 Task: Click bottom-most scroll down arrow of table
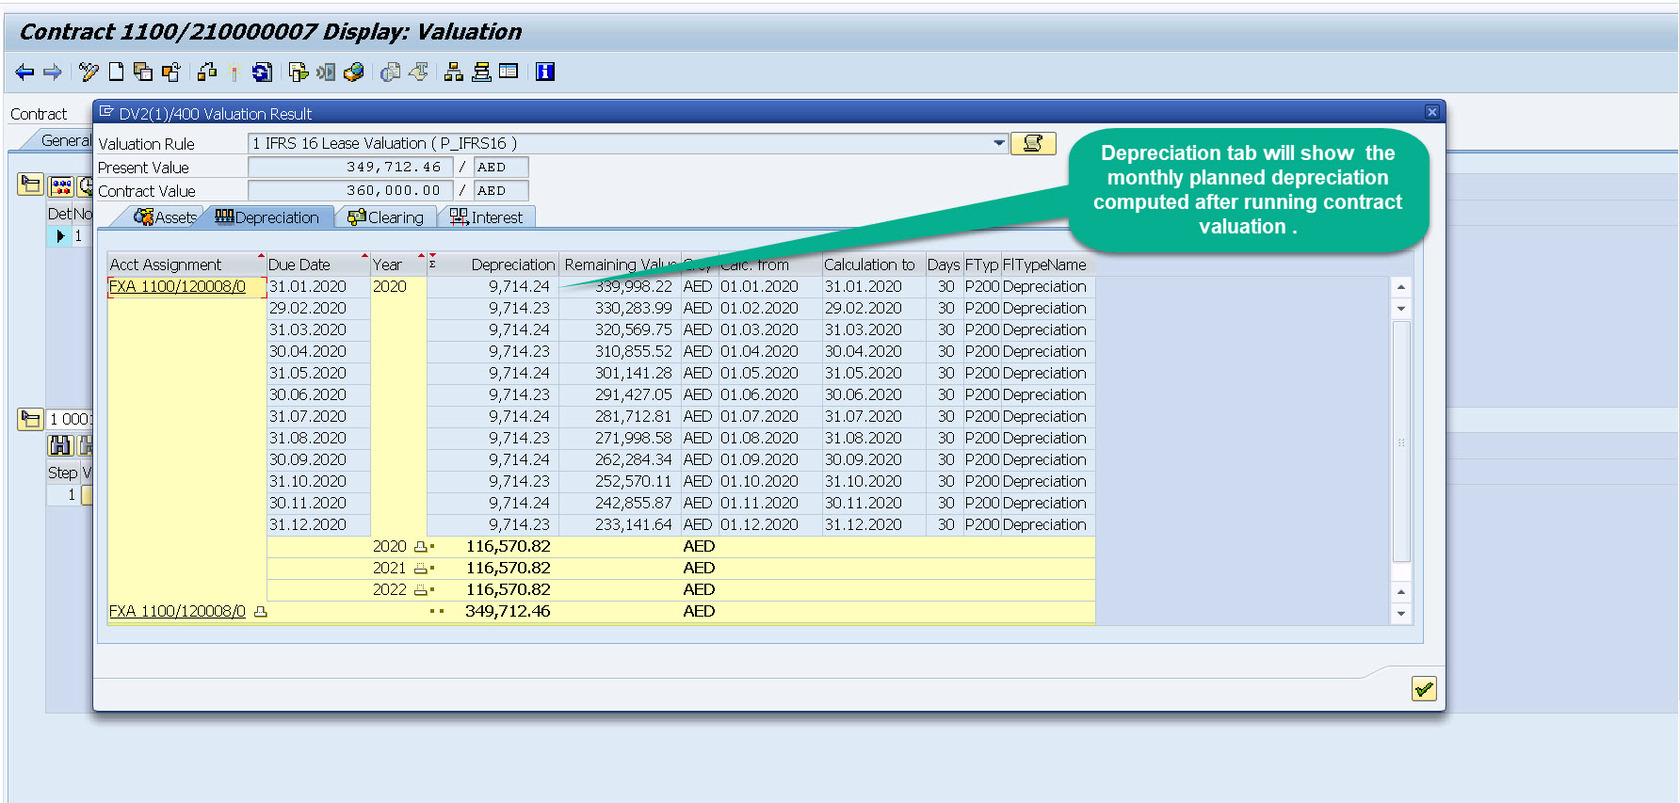click(1401, 614)
